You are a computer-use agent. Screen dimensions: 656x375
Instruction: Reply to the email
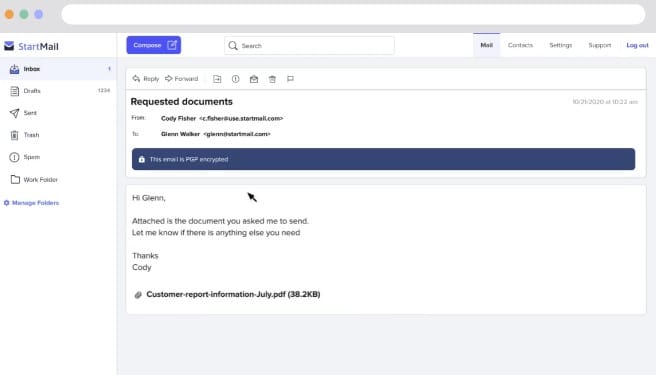146,79
